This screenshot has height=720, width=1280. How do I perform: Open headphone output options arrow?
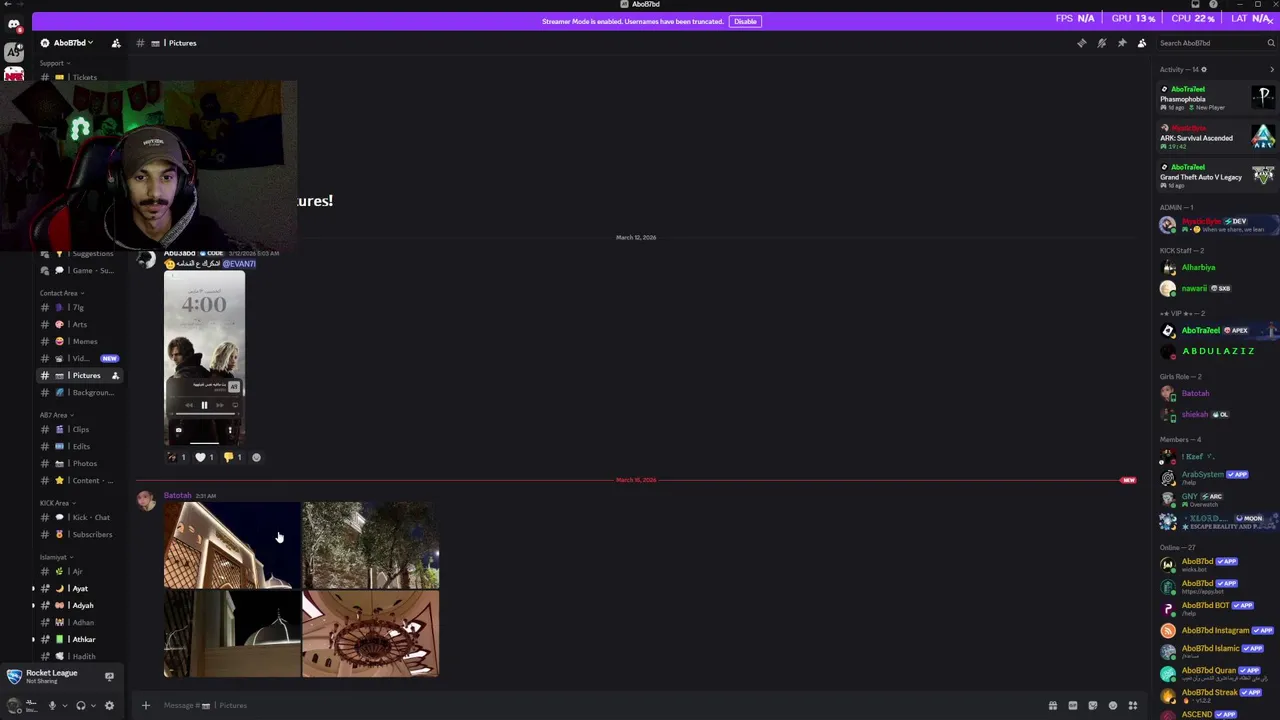(x=93, y=705)
